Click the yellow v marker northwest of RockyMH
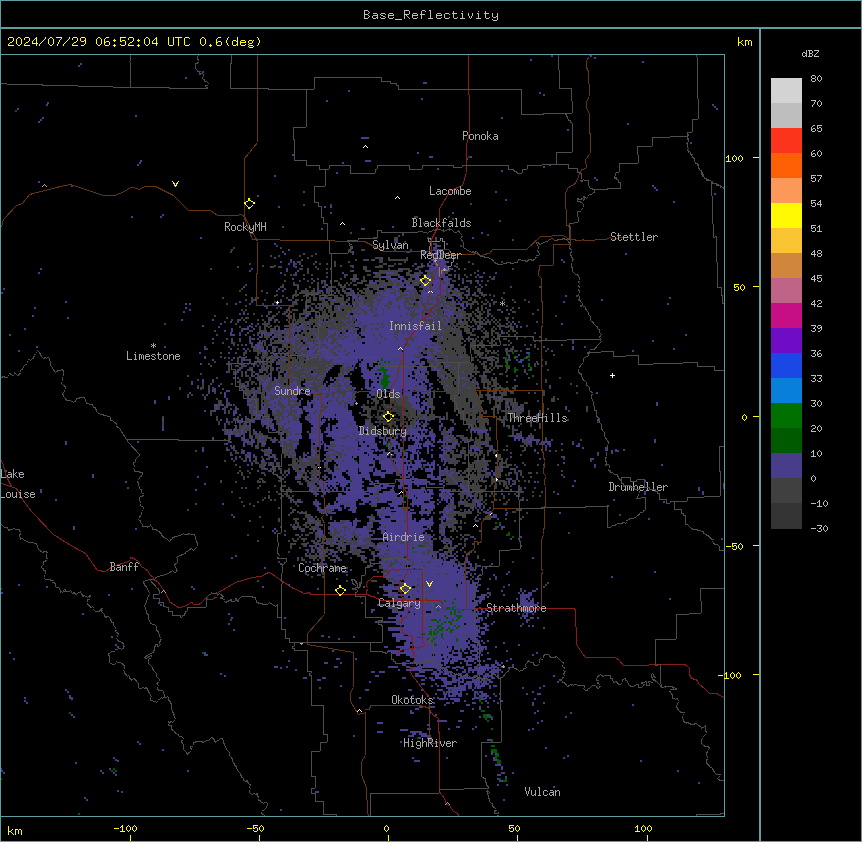The image size is (862, 842). click(x=175, y=184)
